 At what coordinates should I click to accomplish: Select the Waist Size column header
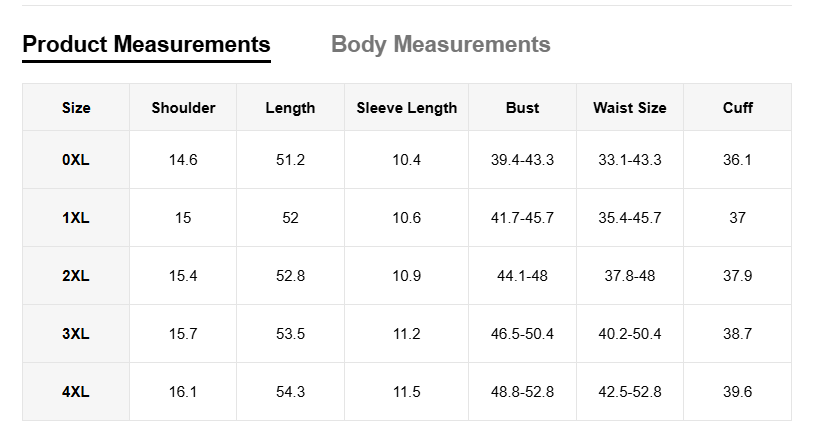coord(629,108)
